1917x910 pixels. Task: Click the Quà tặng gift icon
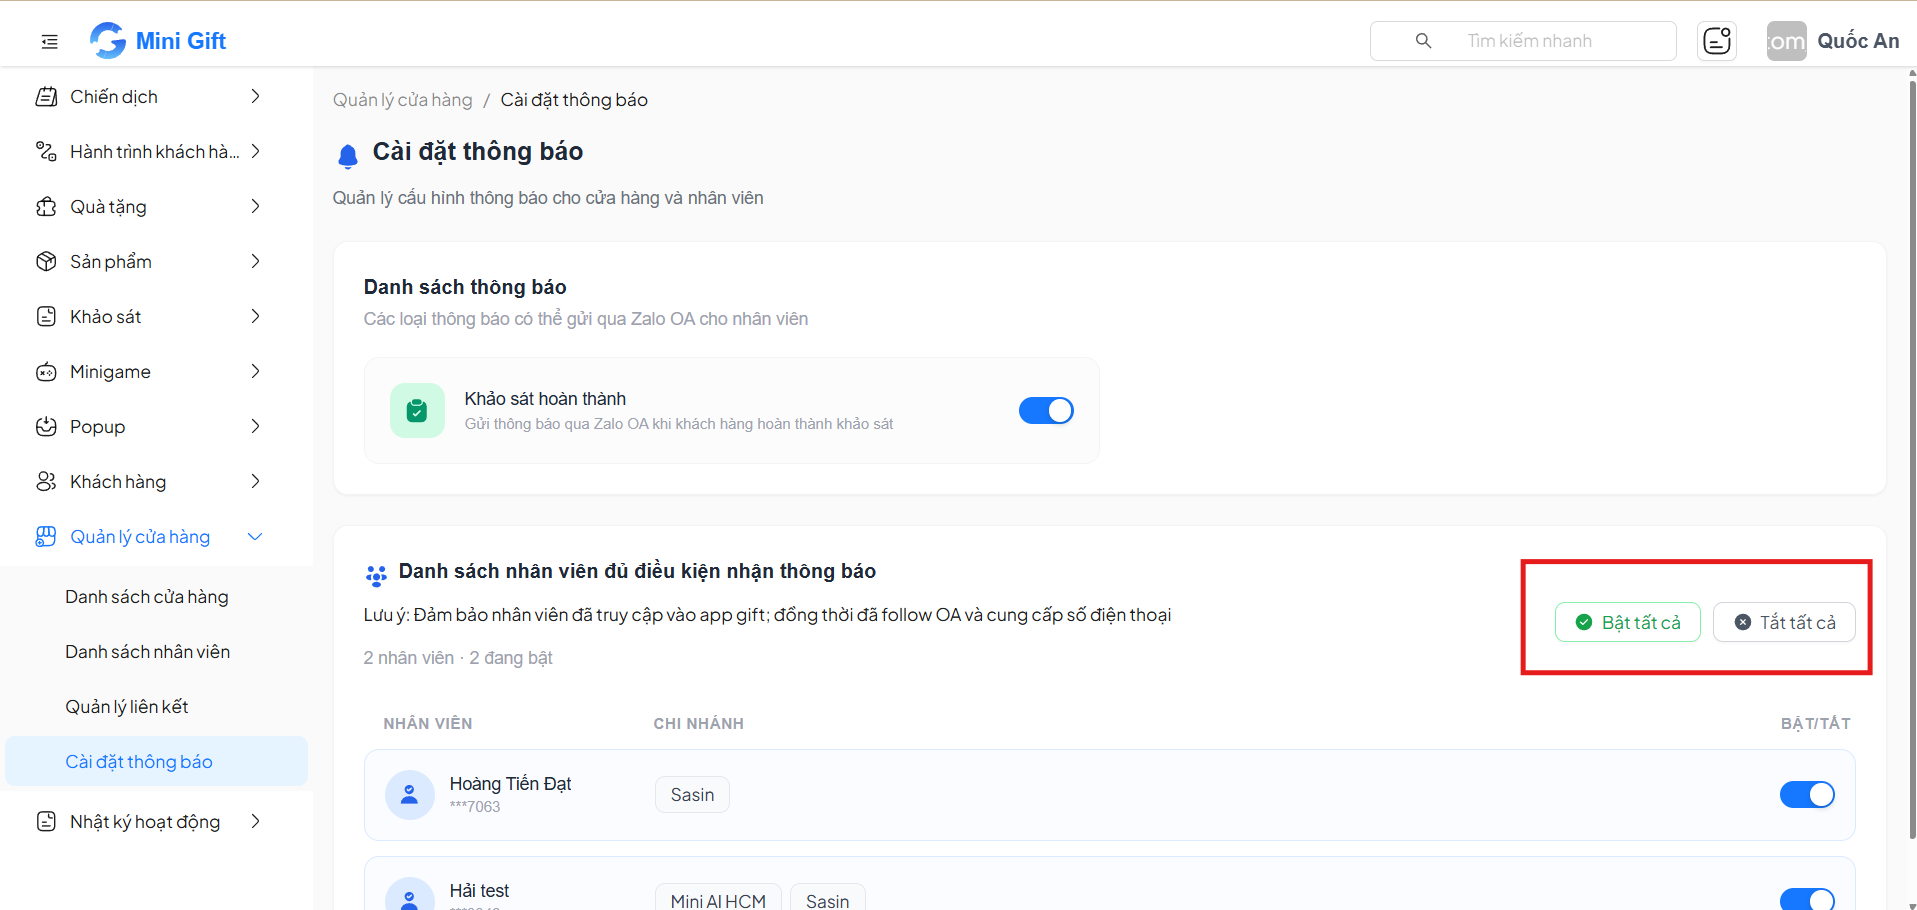pos(46,207)
